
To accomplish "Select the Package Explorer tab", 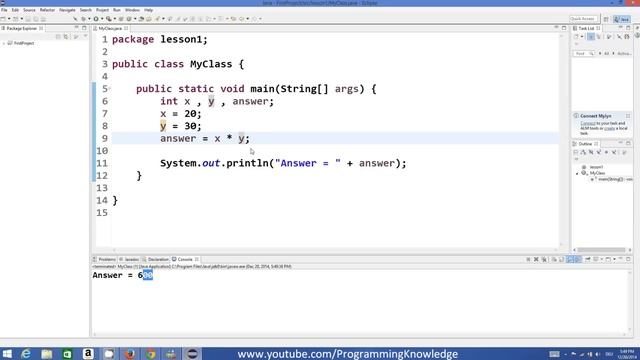I will [22, 29].
